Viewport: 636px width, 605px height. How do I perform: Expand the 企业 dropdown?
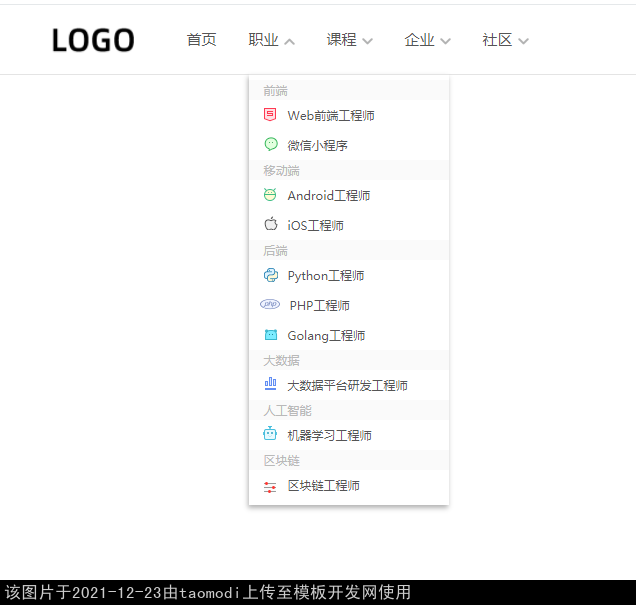click(427, 40)
